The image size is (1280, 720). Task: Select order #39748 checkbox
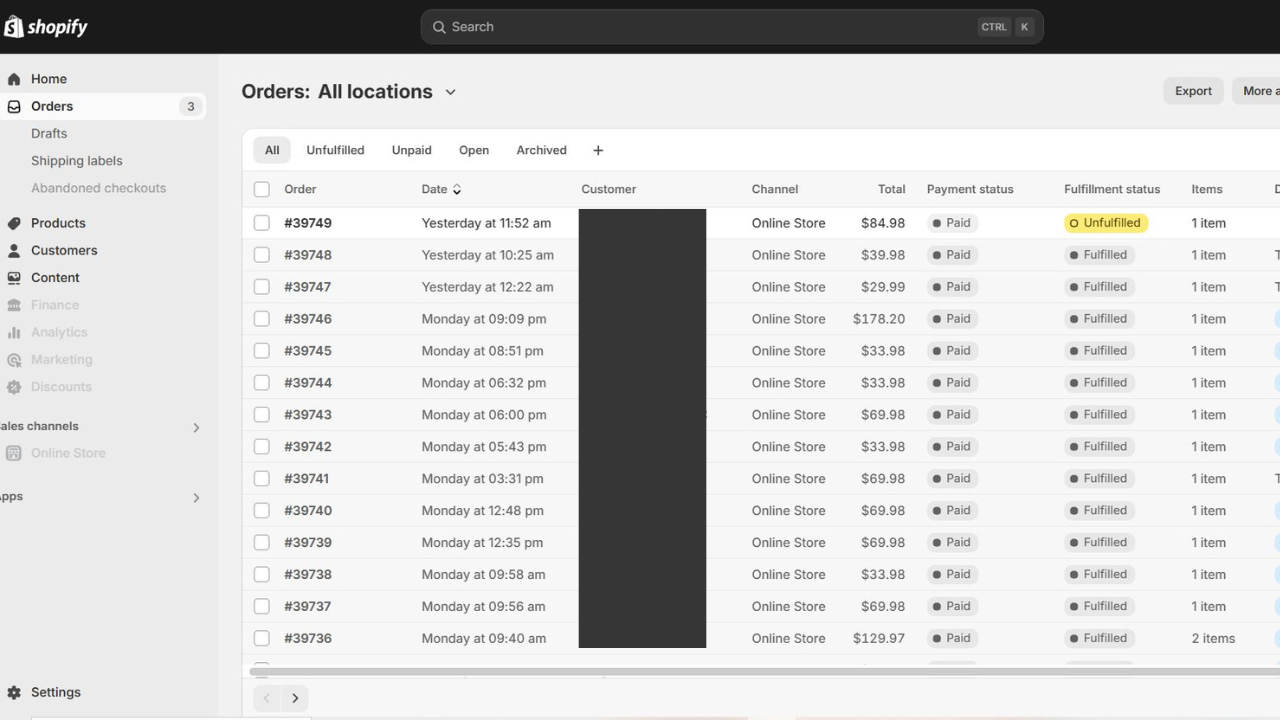[262, 255]
